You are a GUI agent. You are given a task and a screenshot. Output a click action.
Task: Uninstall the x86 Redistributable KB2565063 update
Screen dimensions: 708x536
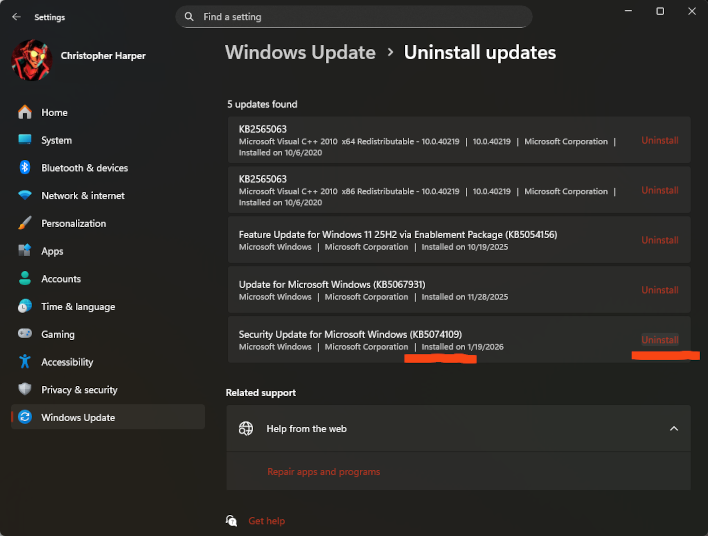(660, 190)
